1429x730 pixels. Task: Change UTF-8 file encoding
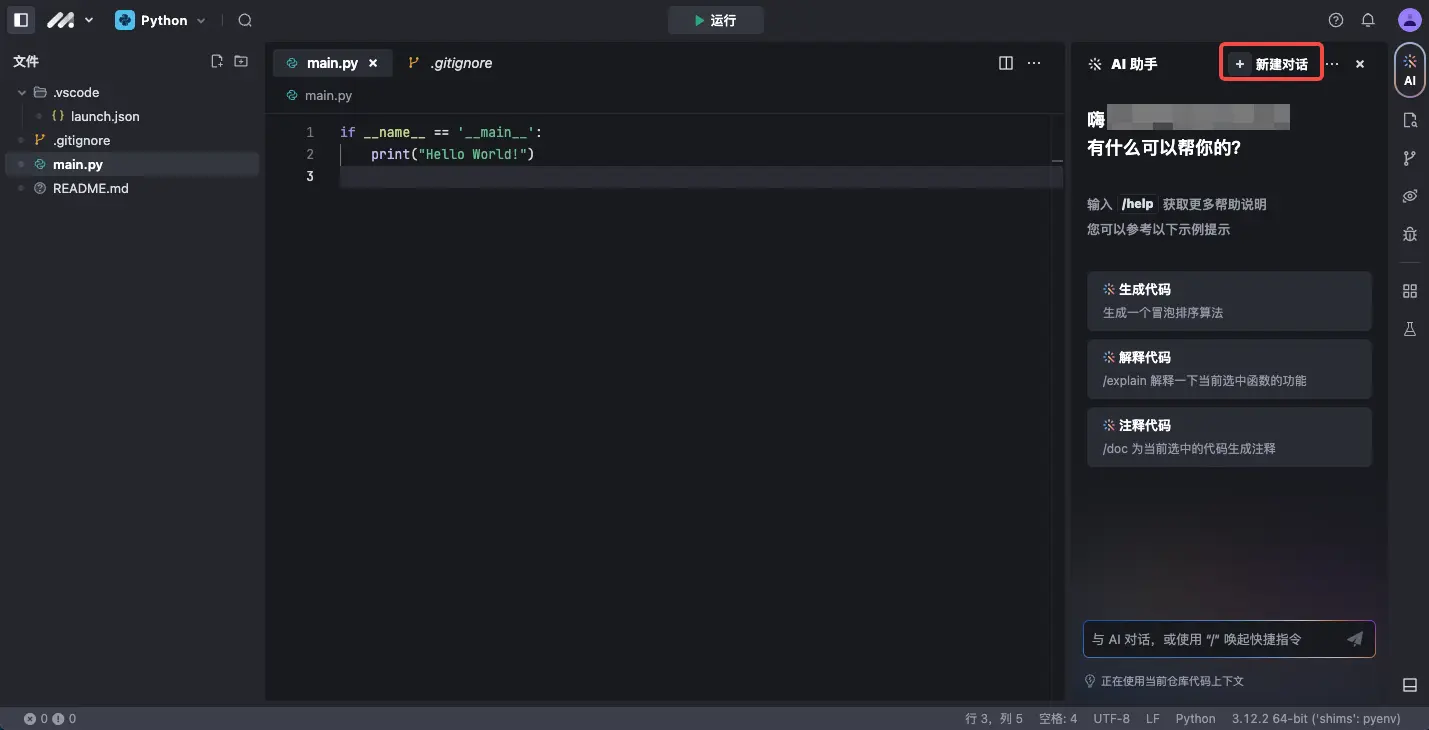pyautogui.click(x=1111, y=718)
